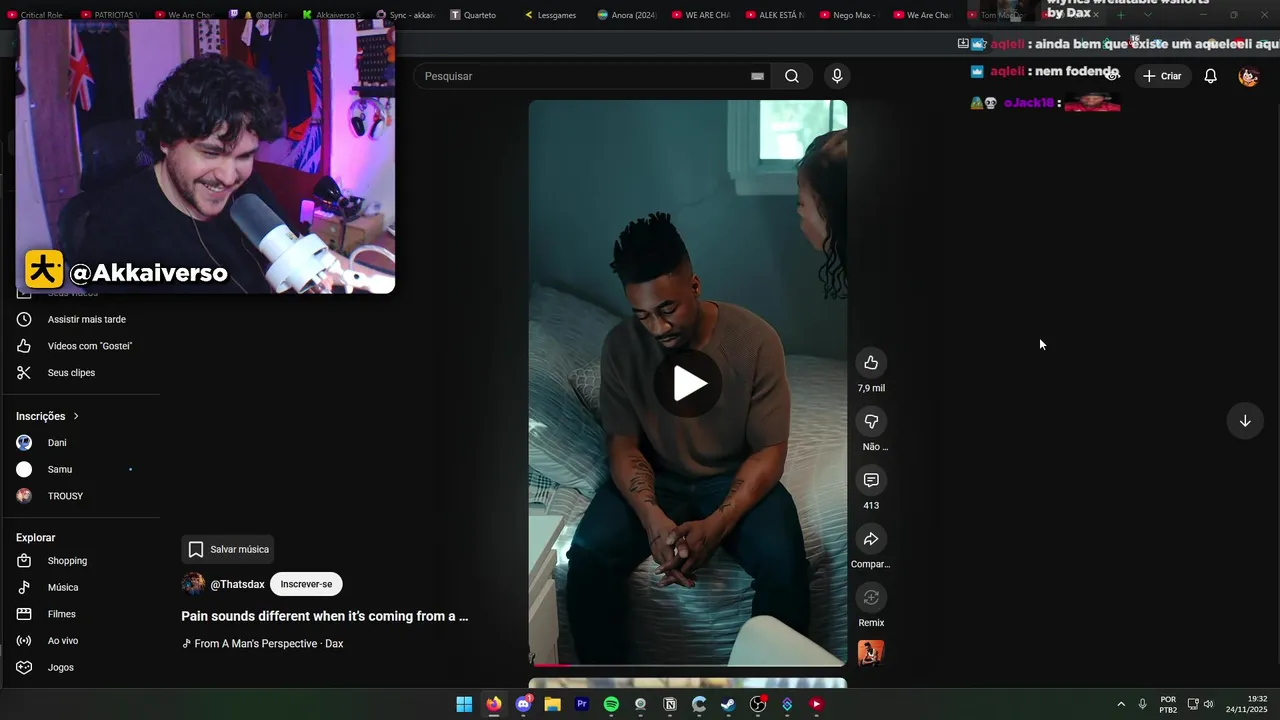Search with voice microphone button

point(837,76)
